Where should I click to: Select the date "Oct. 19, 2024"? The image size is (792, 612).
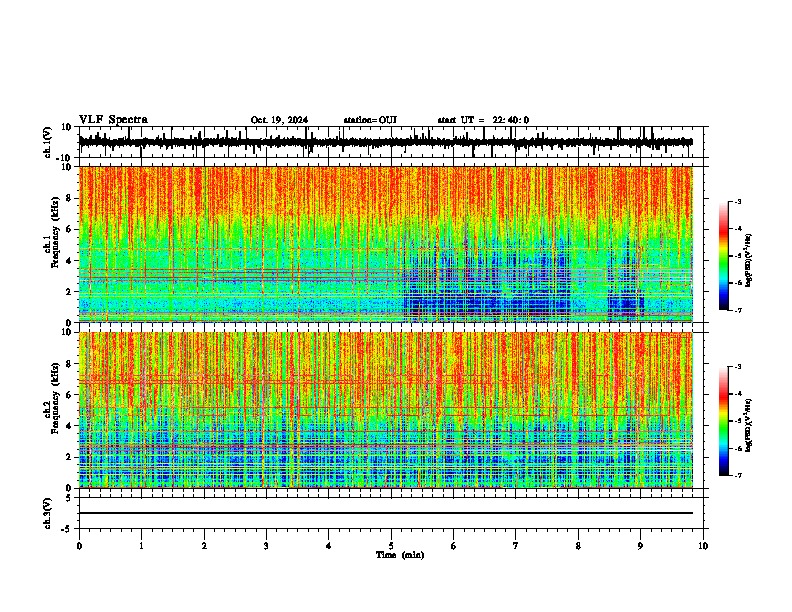point(279,120)
